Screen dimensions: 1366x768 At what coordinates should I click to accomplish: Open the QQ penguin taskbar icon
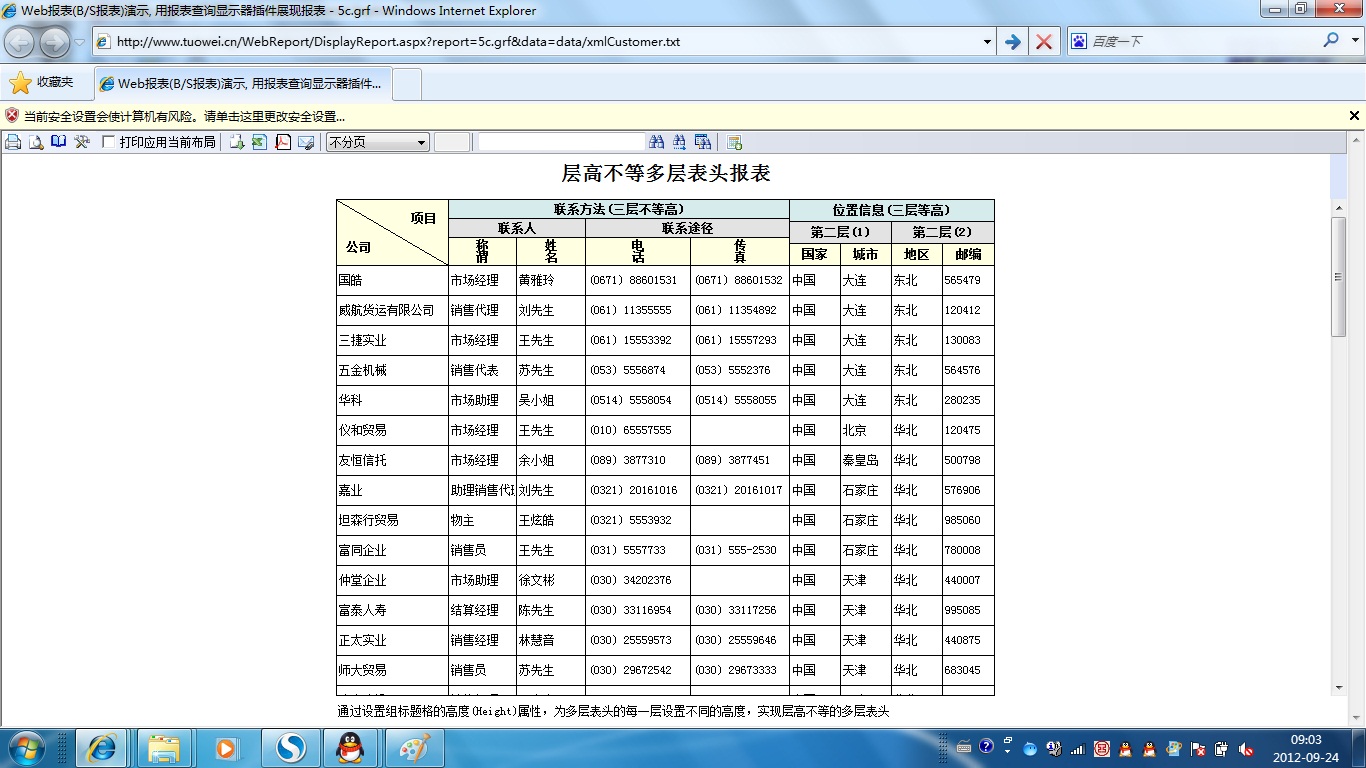(x=350, y=747)
